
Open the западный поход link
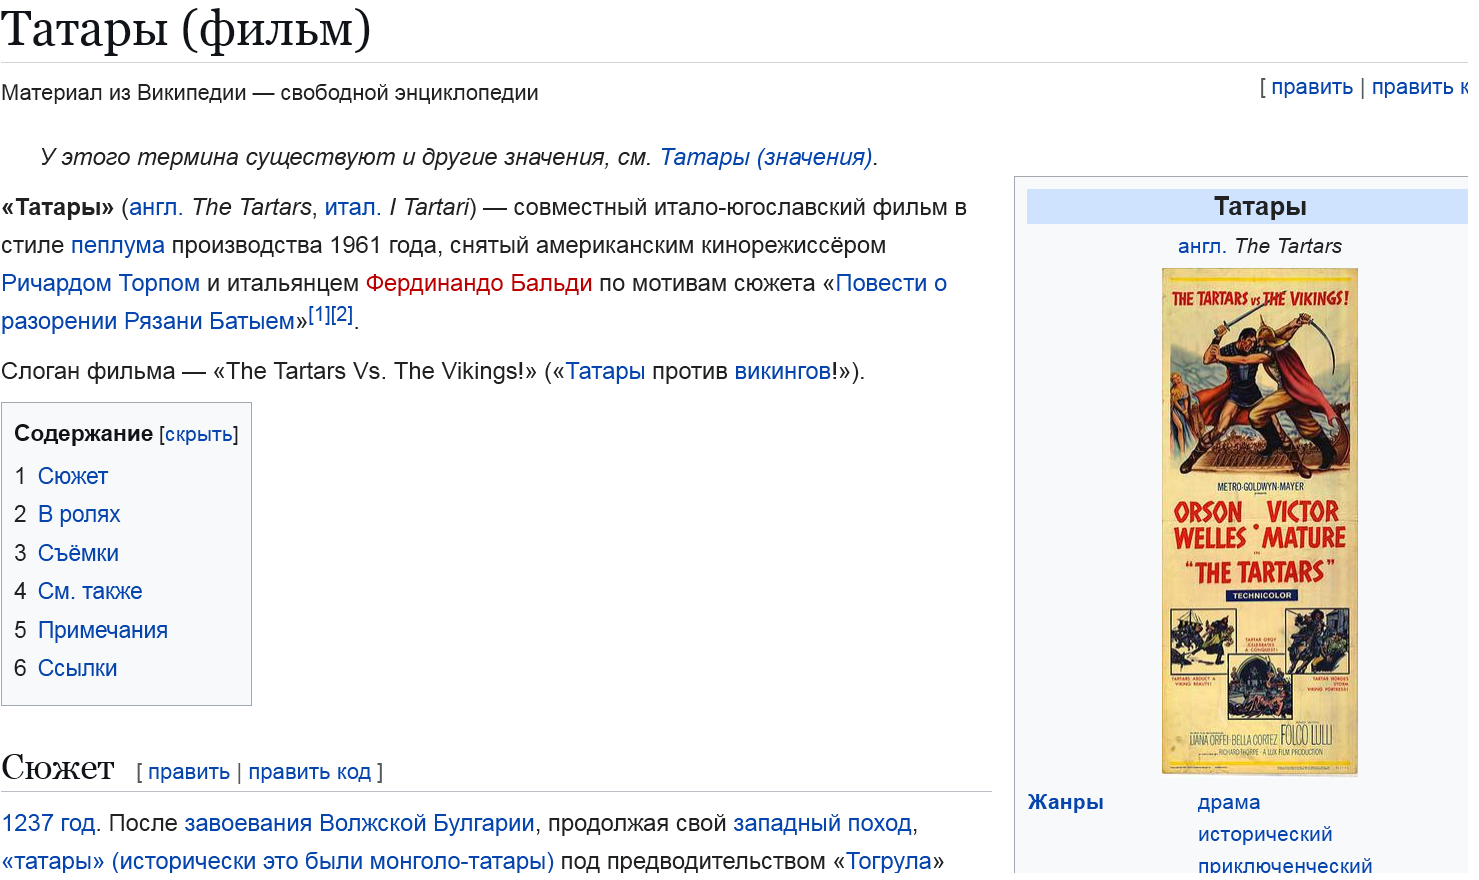point(823,823)
